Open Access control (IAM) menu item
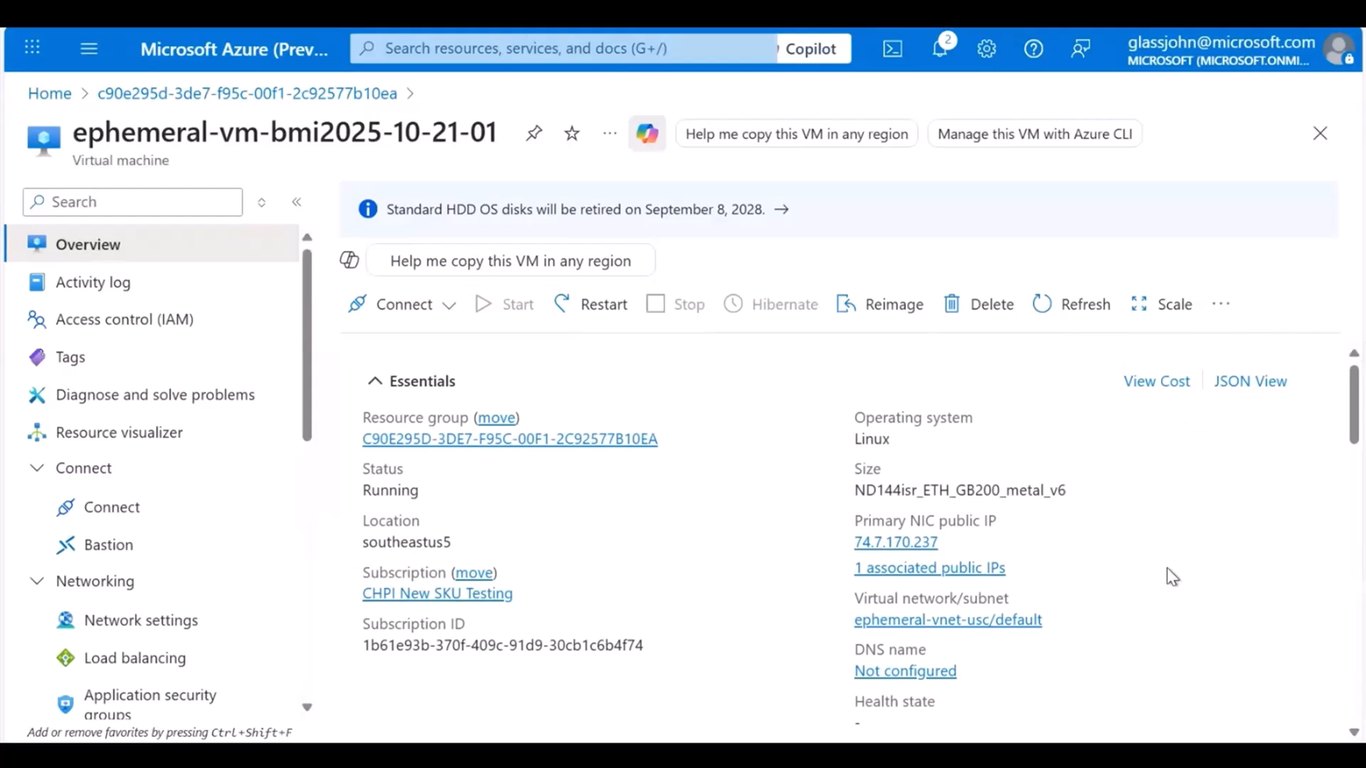The image size is (1366, 768). click(x=124, y=319)
